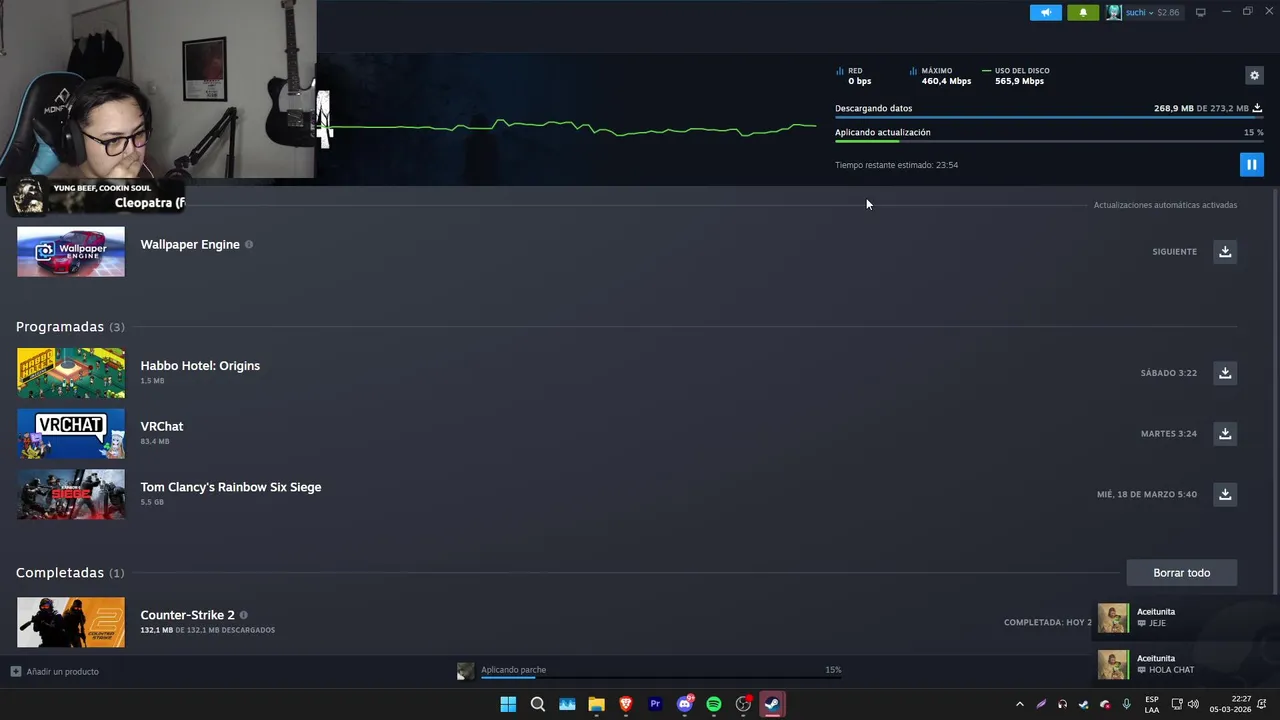Open Aceitunita JEJE chat notification

point(1186,618)
